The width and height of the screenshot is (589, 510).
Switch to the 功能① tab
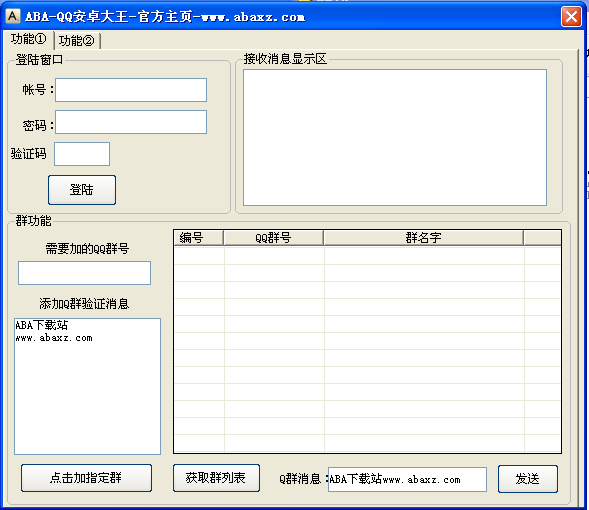point(29,39)
